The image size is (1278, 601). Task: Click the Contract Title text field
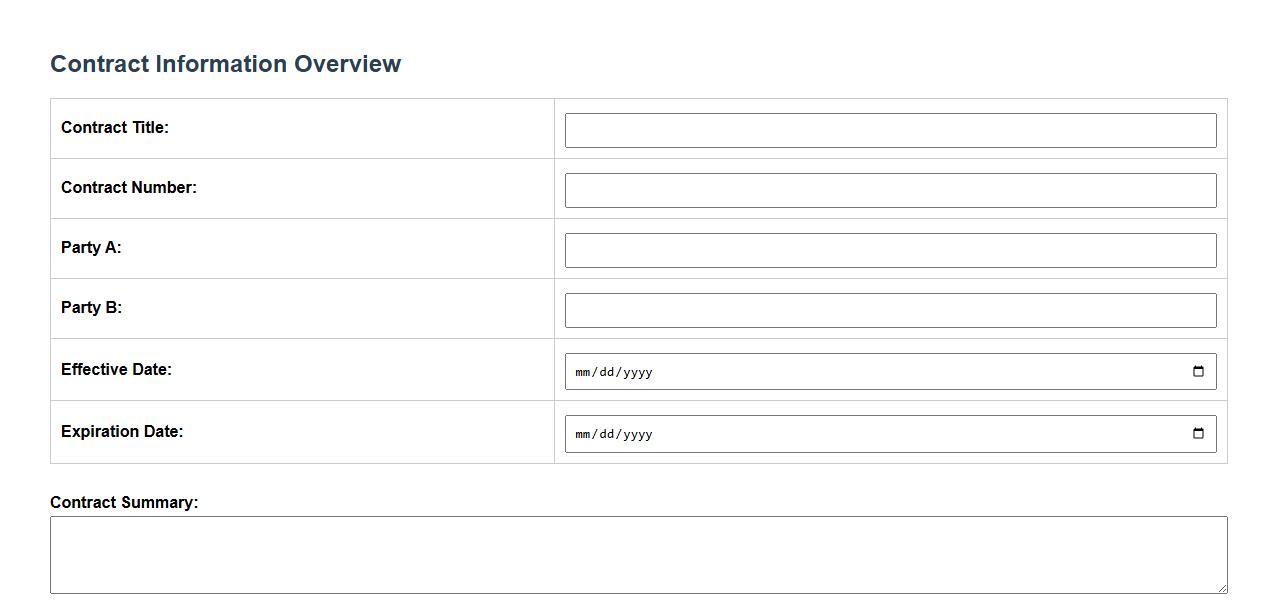pos(890,131)
